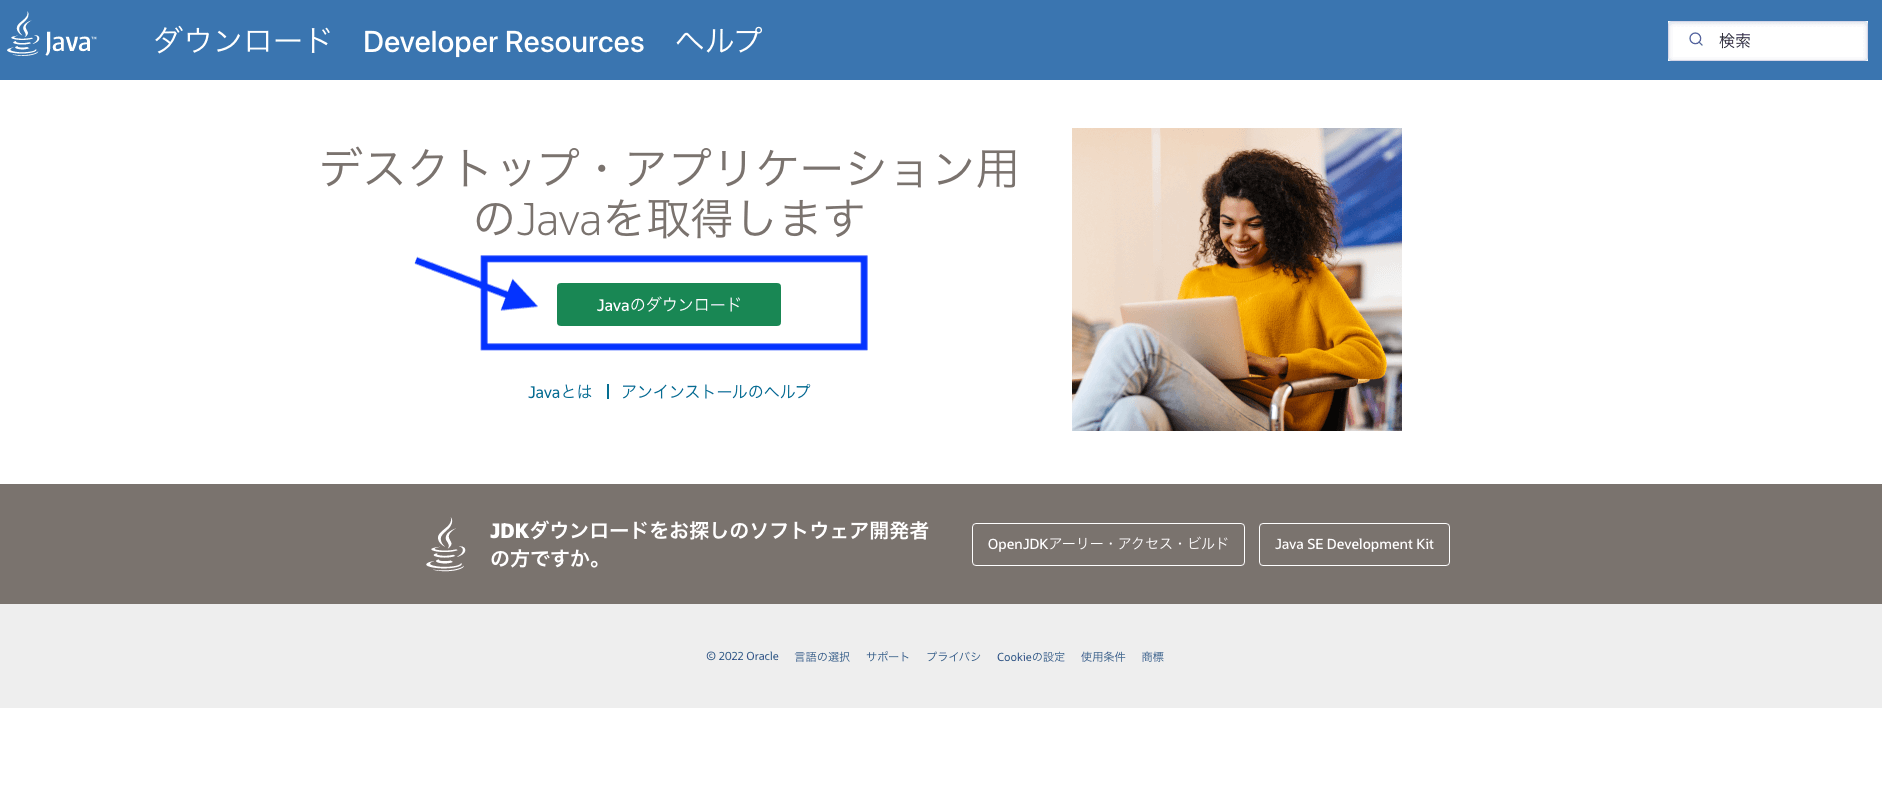Open Cookieの設定 footer link

(1031, 657)
